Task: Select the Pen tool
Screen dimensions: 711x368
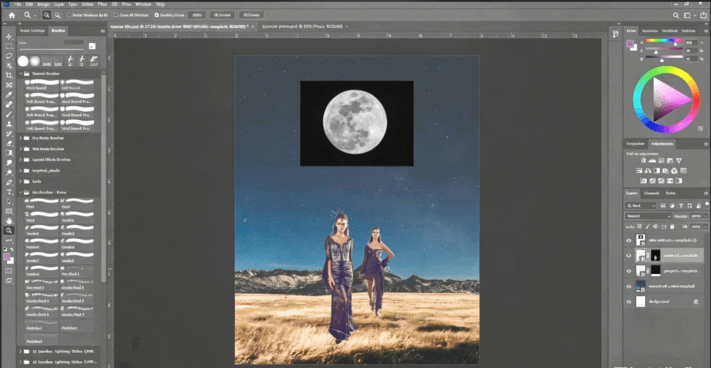Action: 9,182
